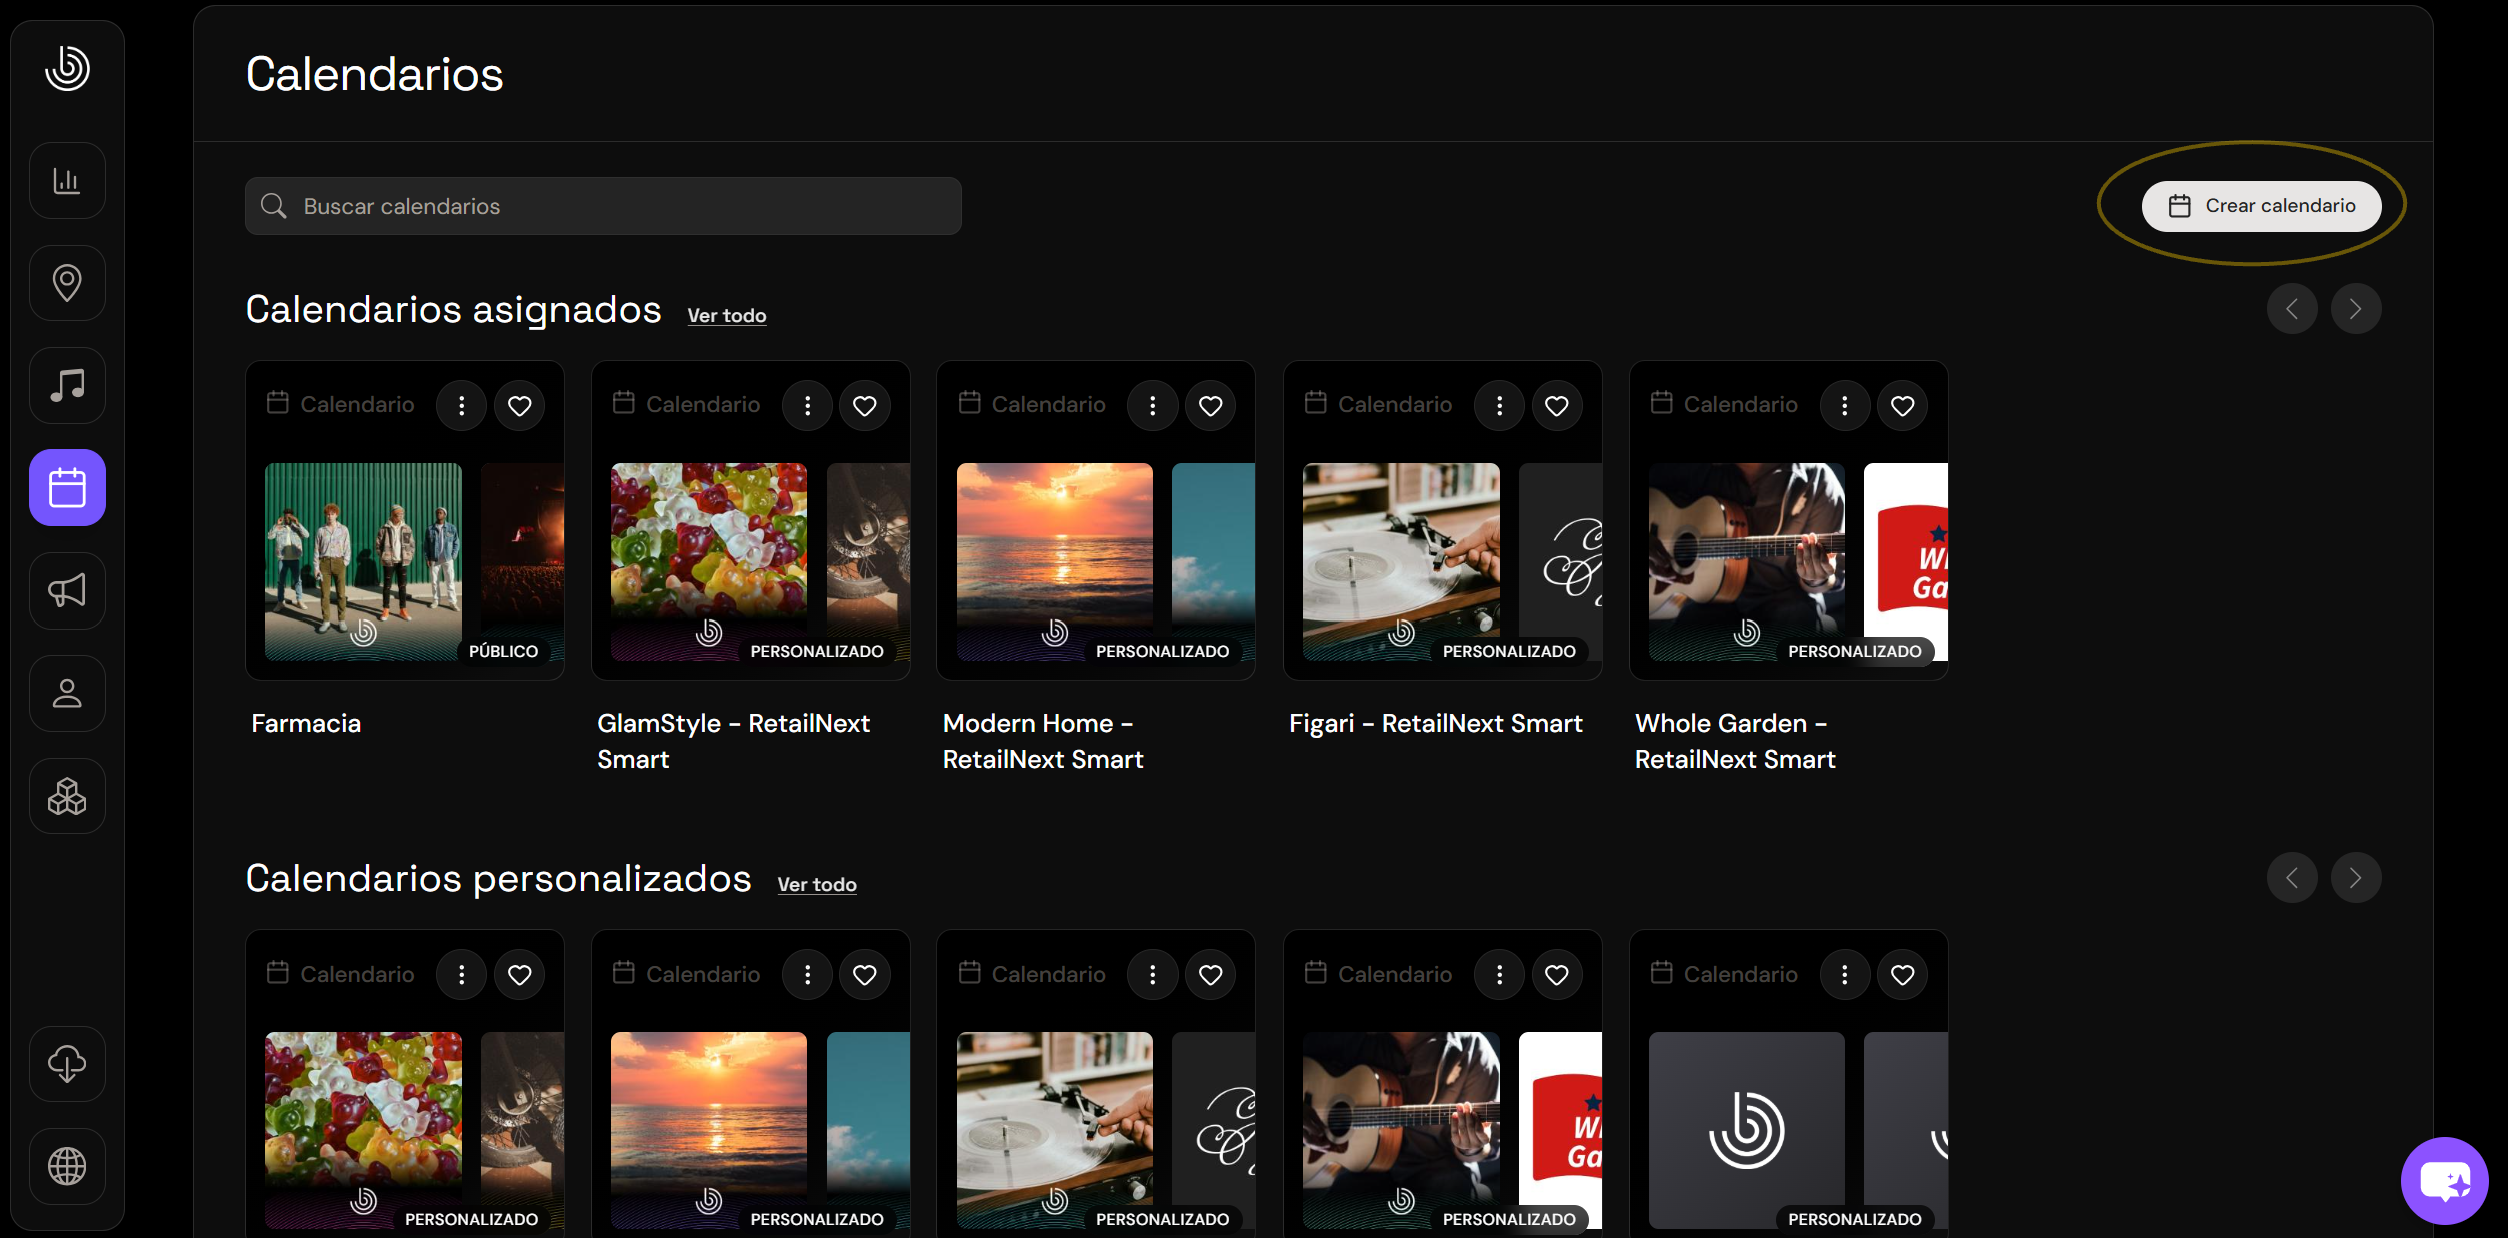Go to previous page of Calendarios asignados
The width and height of the screenshot is (2508, 1238).
click(2292, 309)
